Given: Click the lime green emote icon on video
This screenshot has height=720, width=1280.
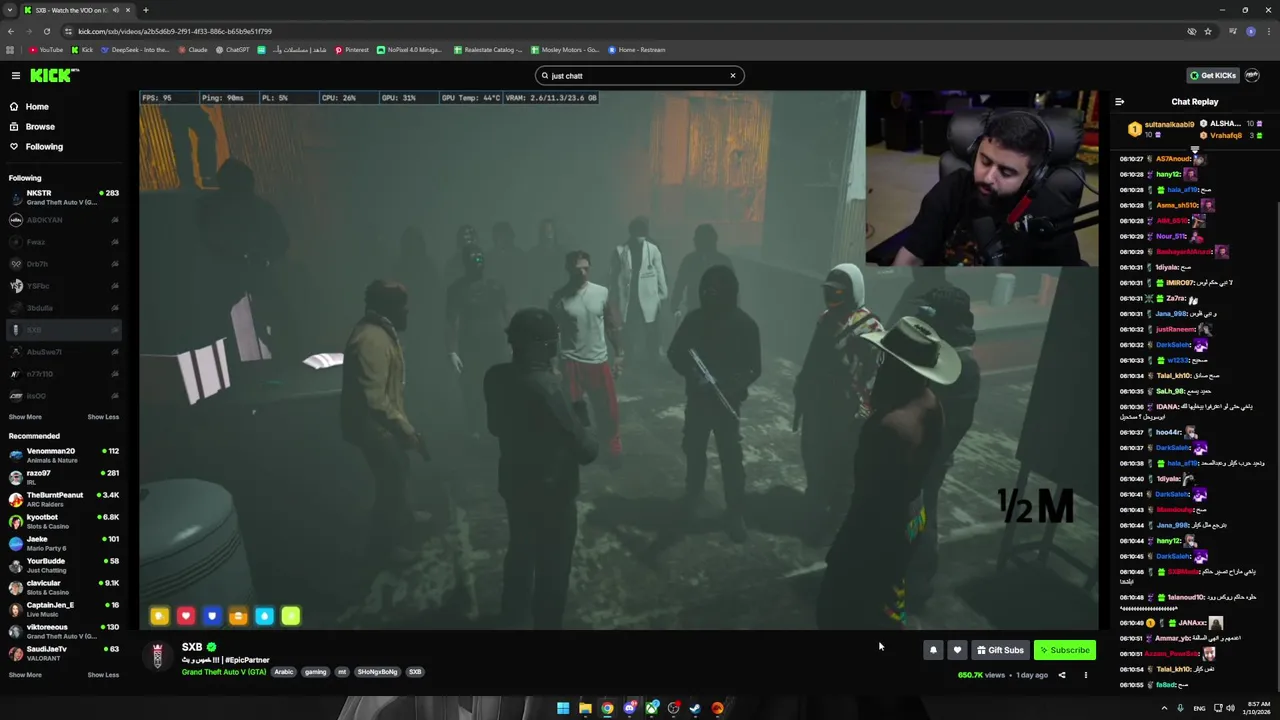Looking at the screenshot, I should pos(290,616).
